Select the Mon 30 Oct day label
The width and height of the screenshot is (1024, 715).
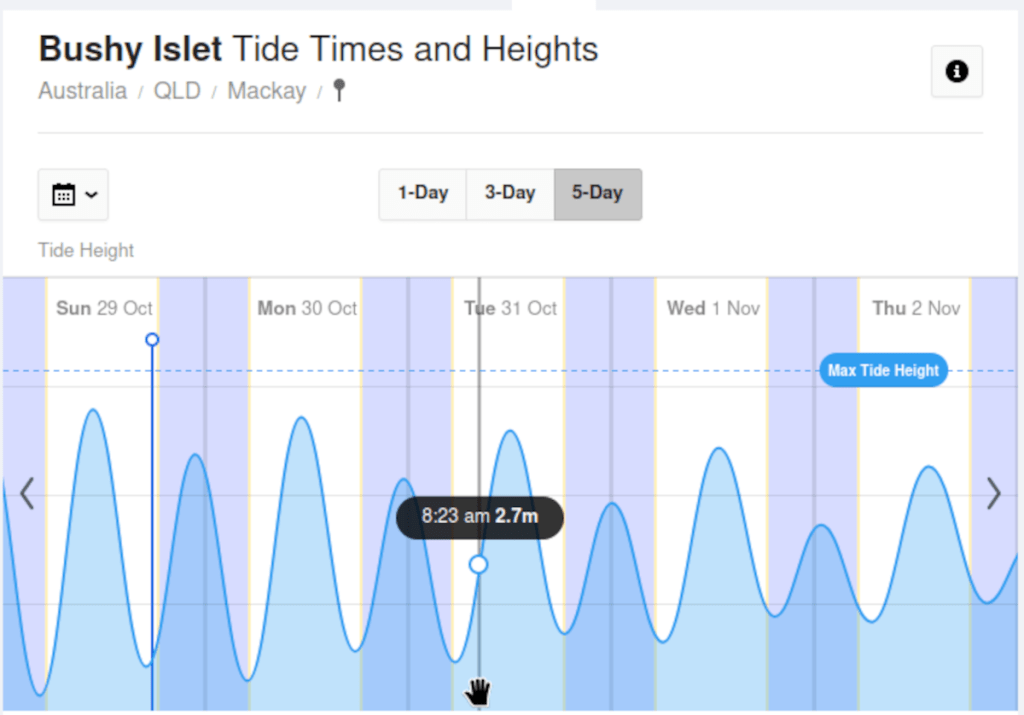click(x=307, y=308)
